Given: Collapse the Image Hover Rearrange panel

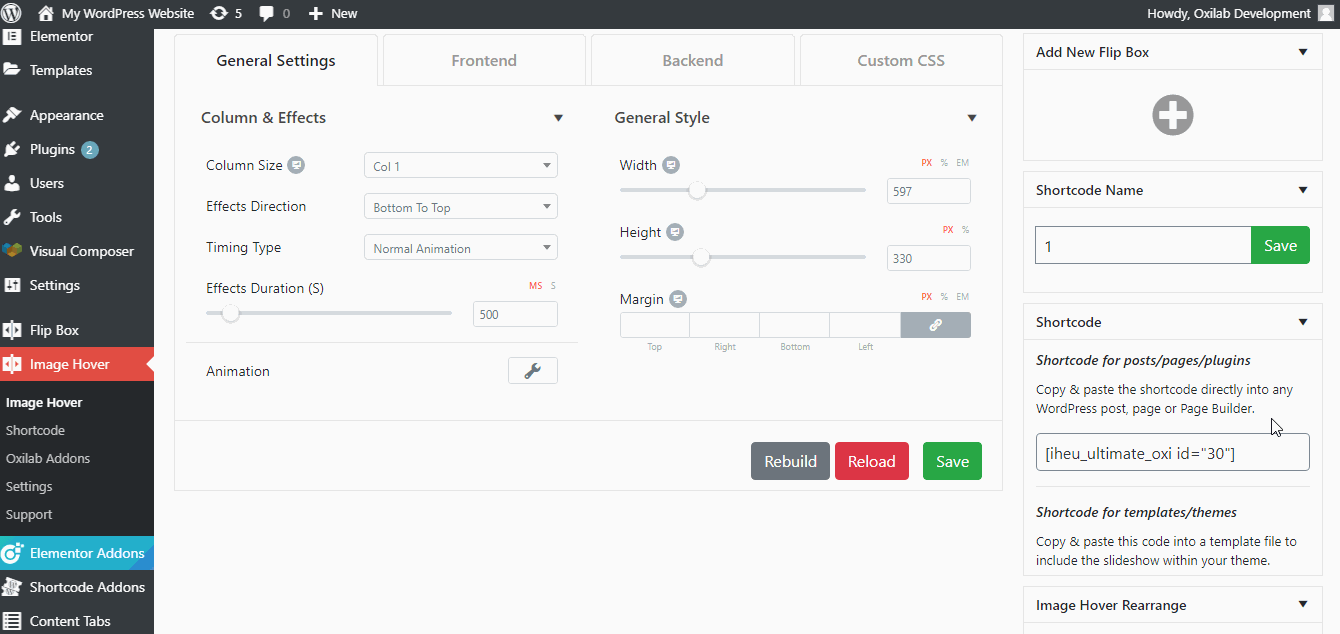Looking at the screenshot, I should tap(1303, 604).
